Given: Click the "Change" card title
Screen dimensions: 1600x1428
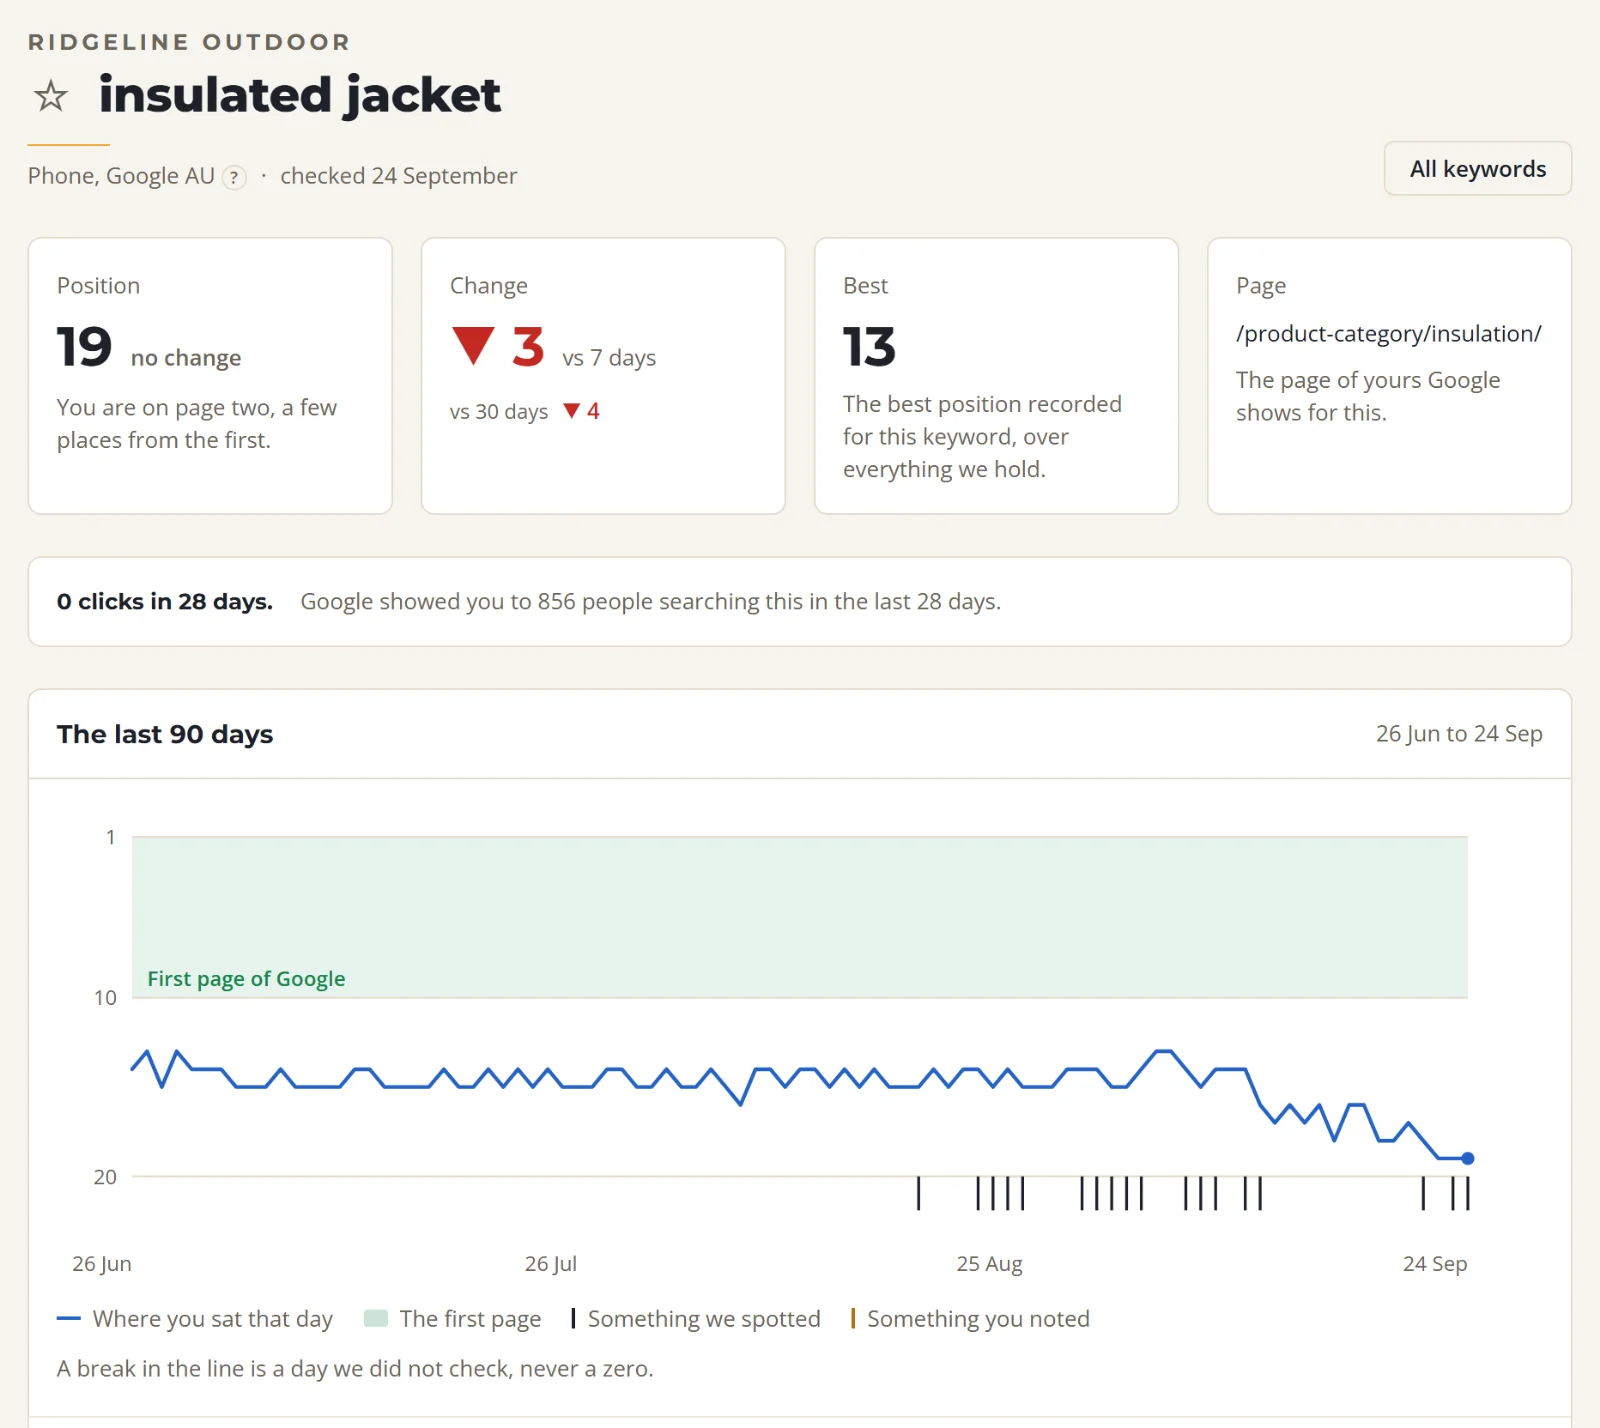Looking at the screenshot, I should pos(489,286).
